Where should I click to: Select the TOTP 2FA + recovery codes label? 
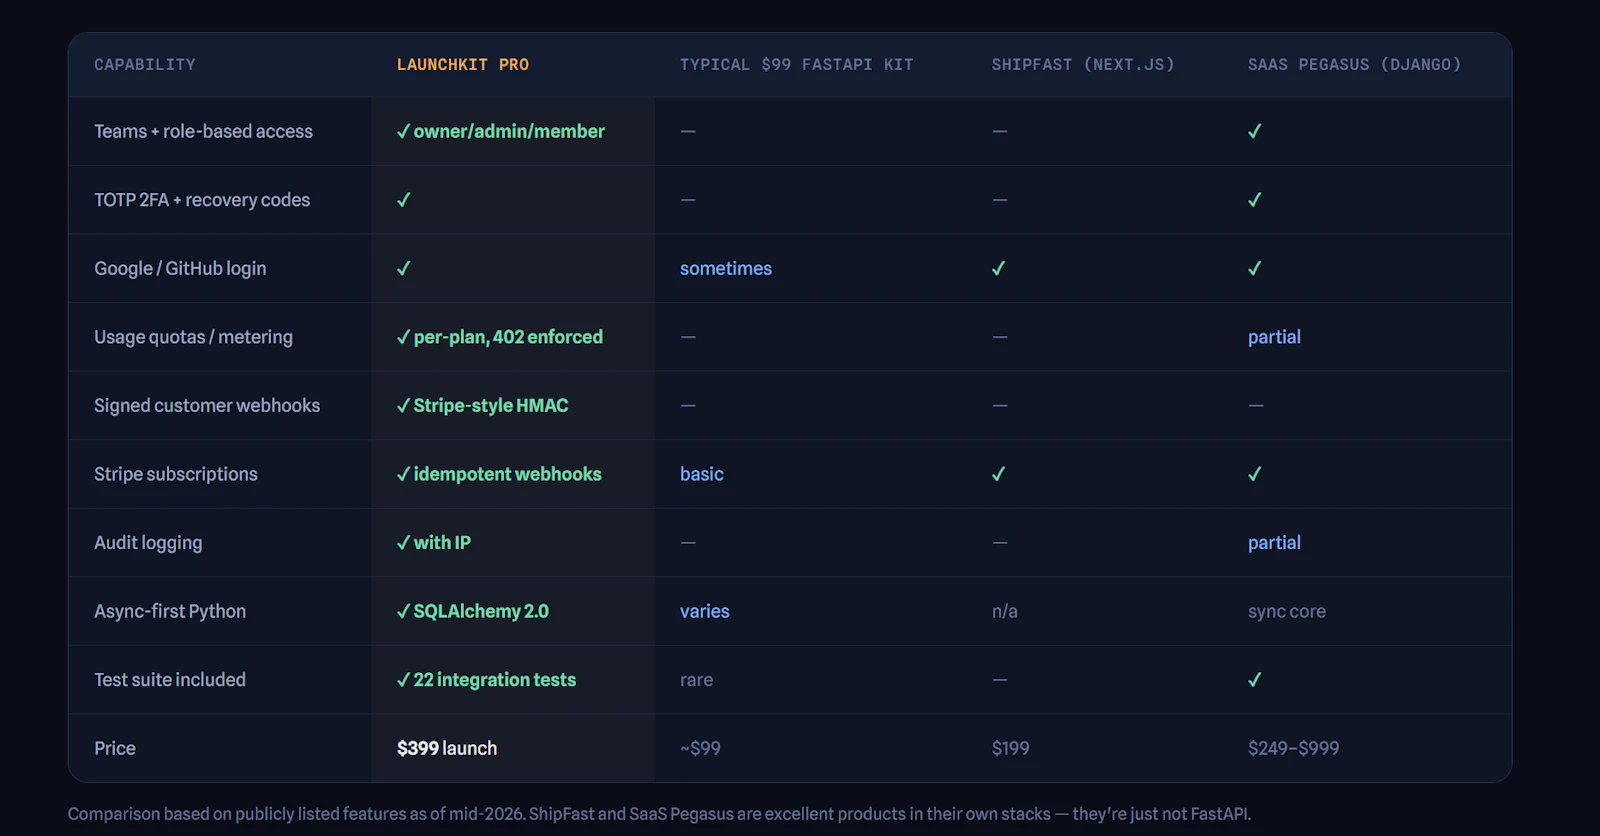click(x=202, y=200)
